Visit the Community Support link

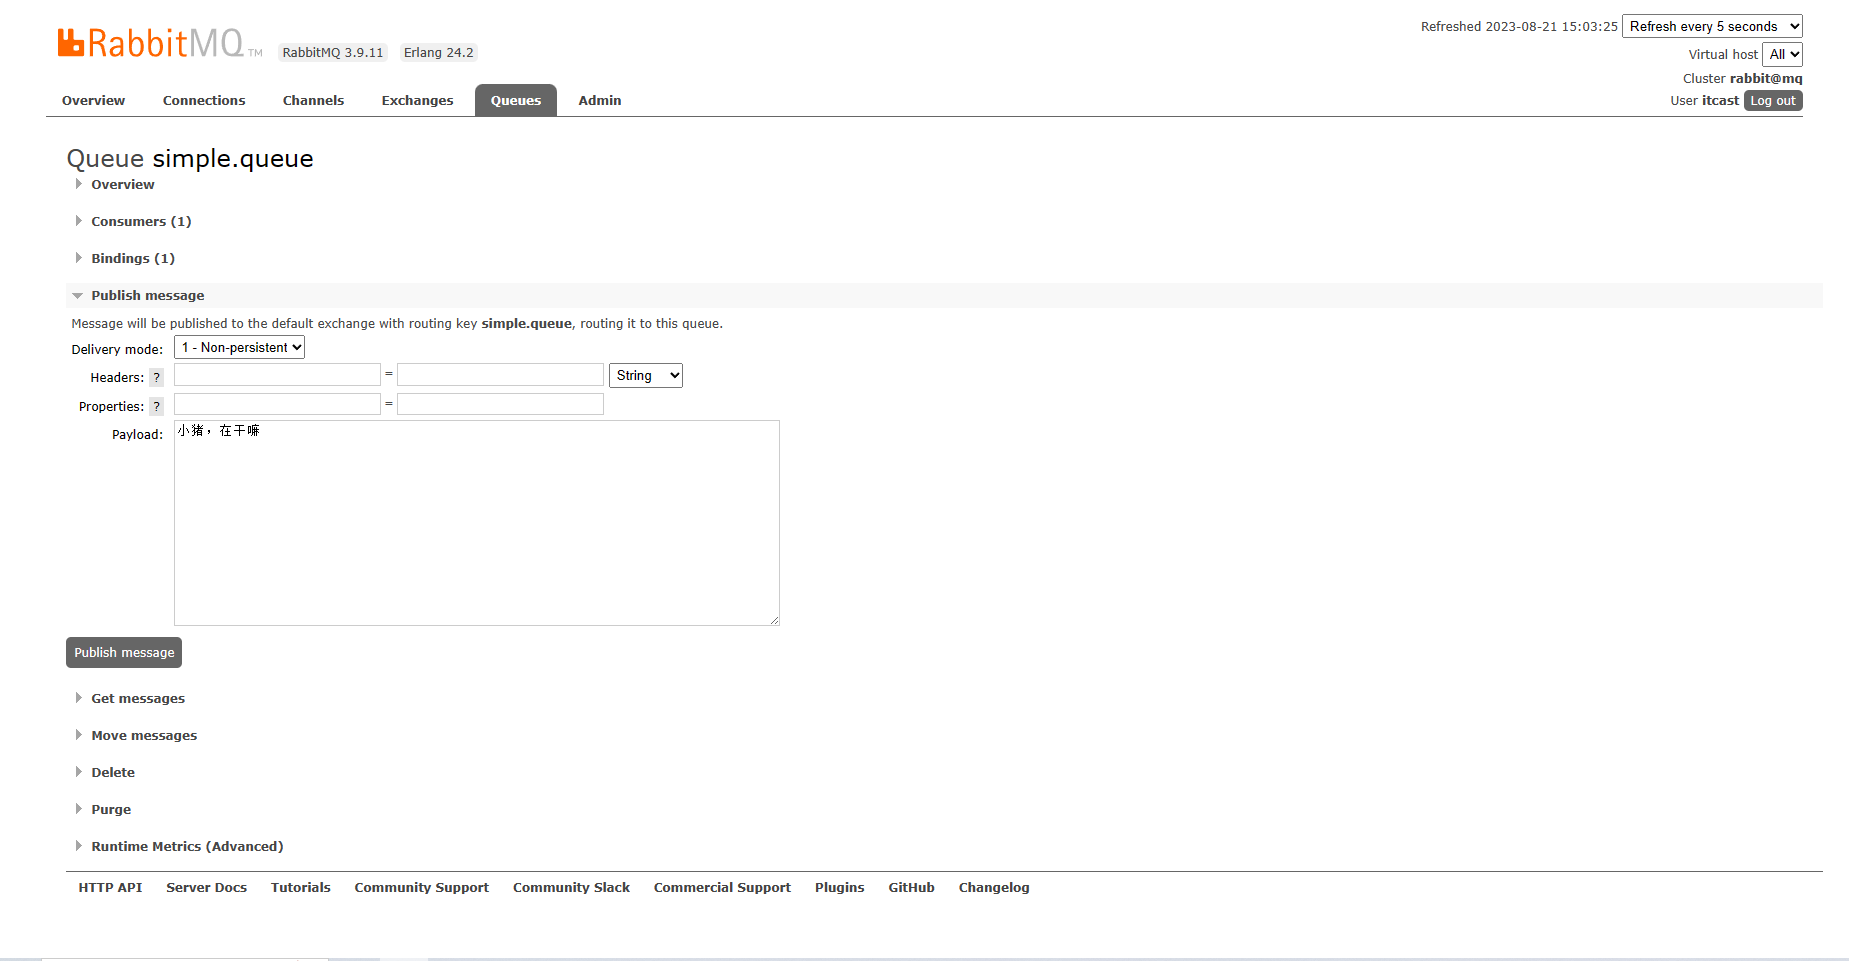click(421, 887)
